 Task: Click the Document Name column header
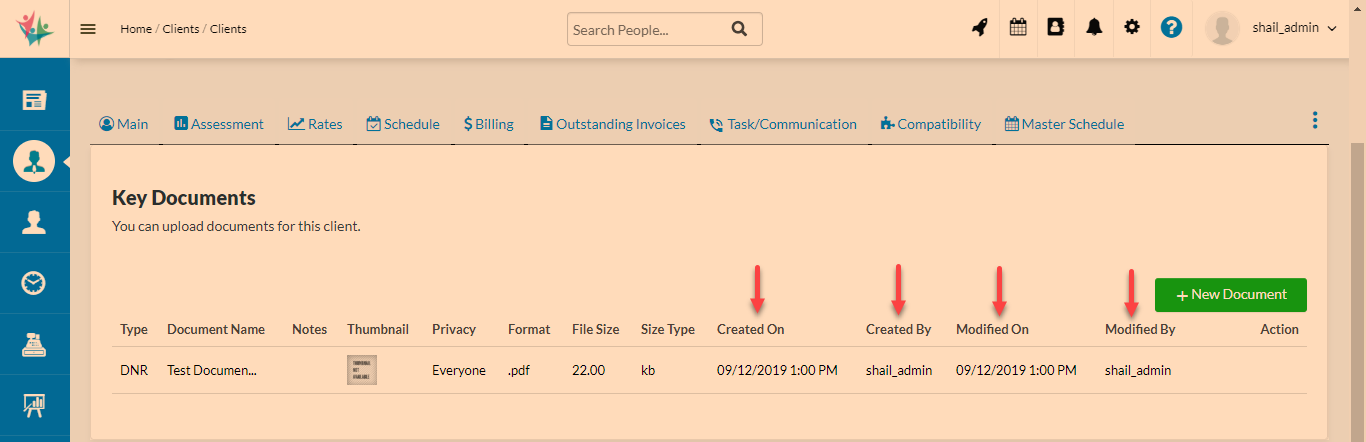point(216,329)
